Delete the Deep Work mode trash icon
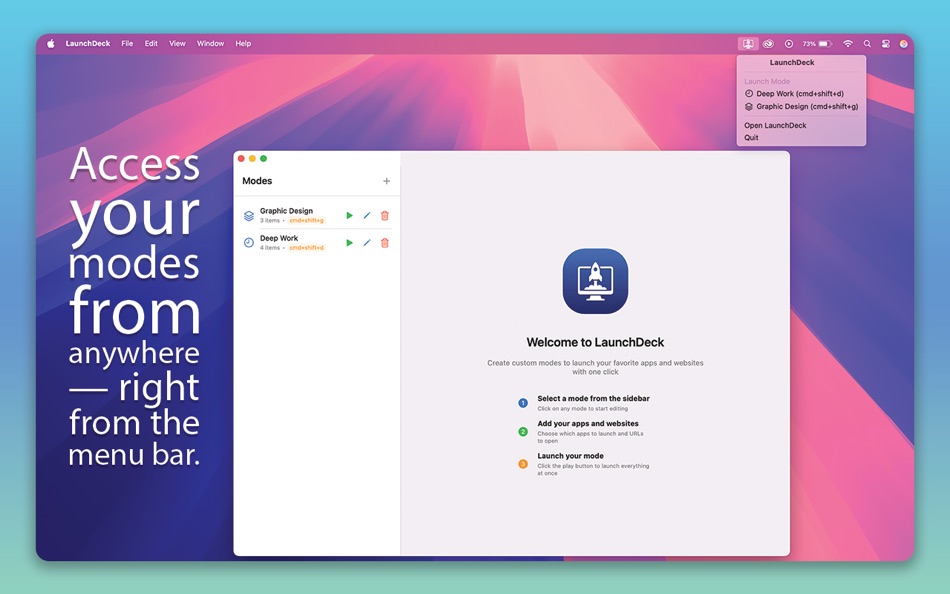Screen dimensions: 950x594 [385, 243]
